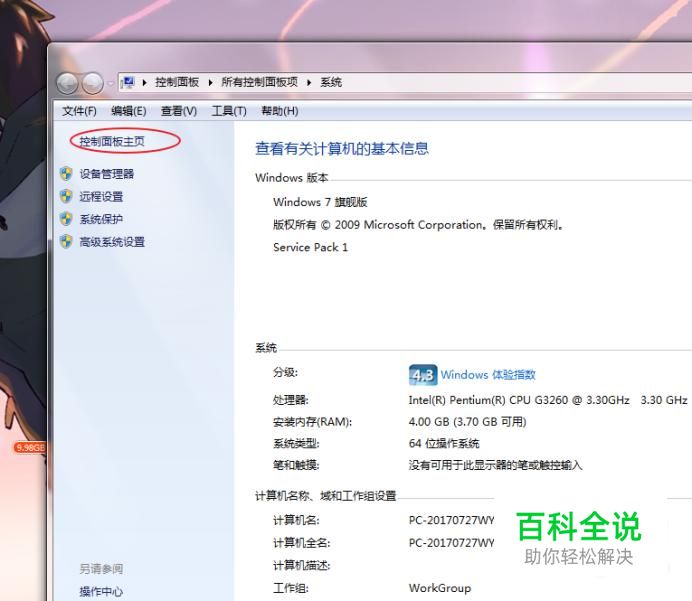Open the 帮助(H) menu

280,111
